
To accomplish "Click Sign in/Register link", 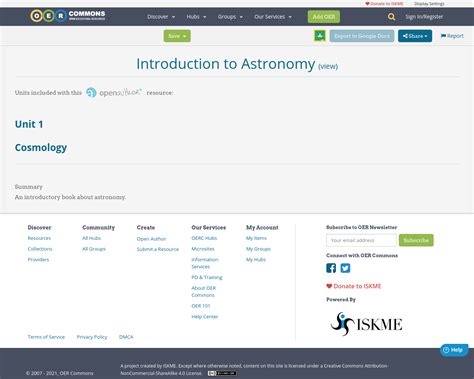I will point(424,17).
